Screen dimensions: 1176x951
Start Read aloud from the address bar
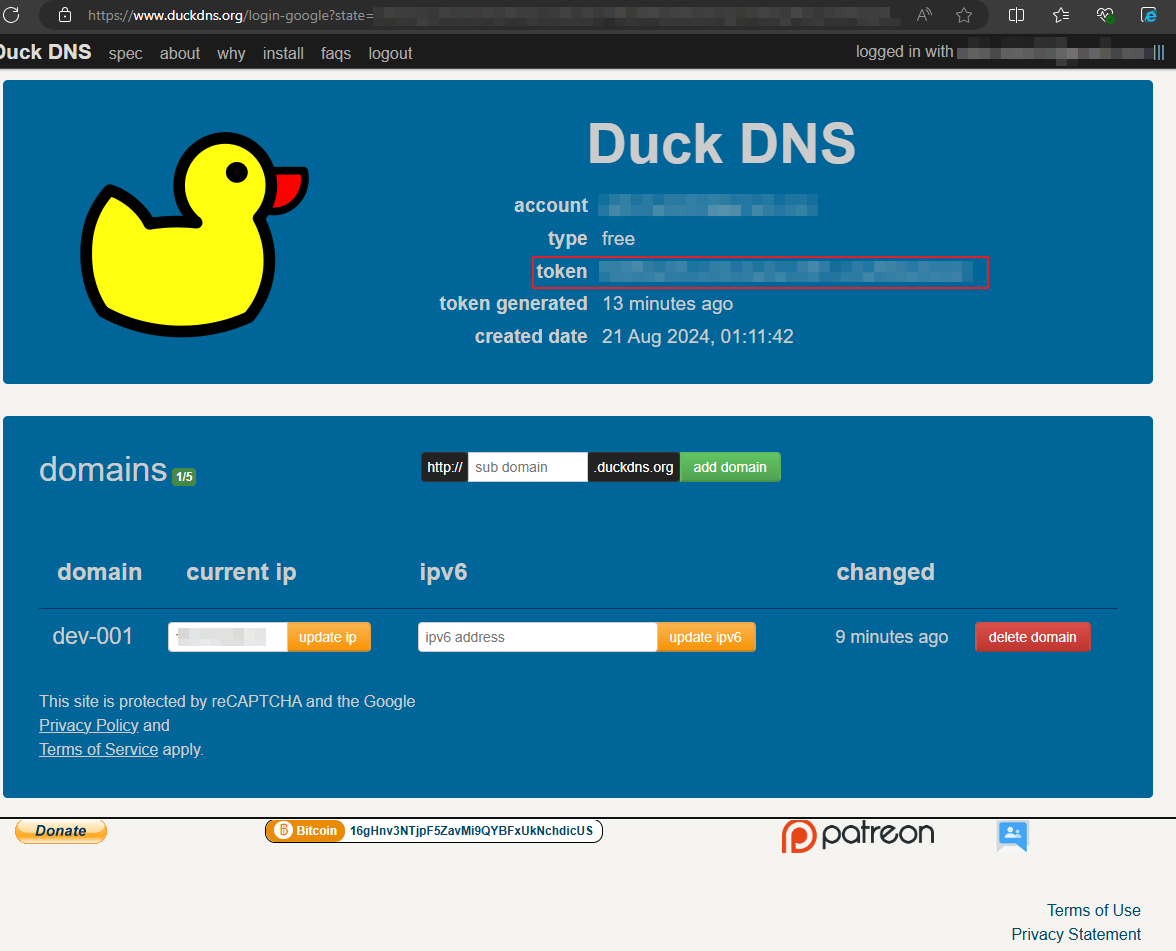click(x=924, y=15)
